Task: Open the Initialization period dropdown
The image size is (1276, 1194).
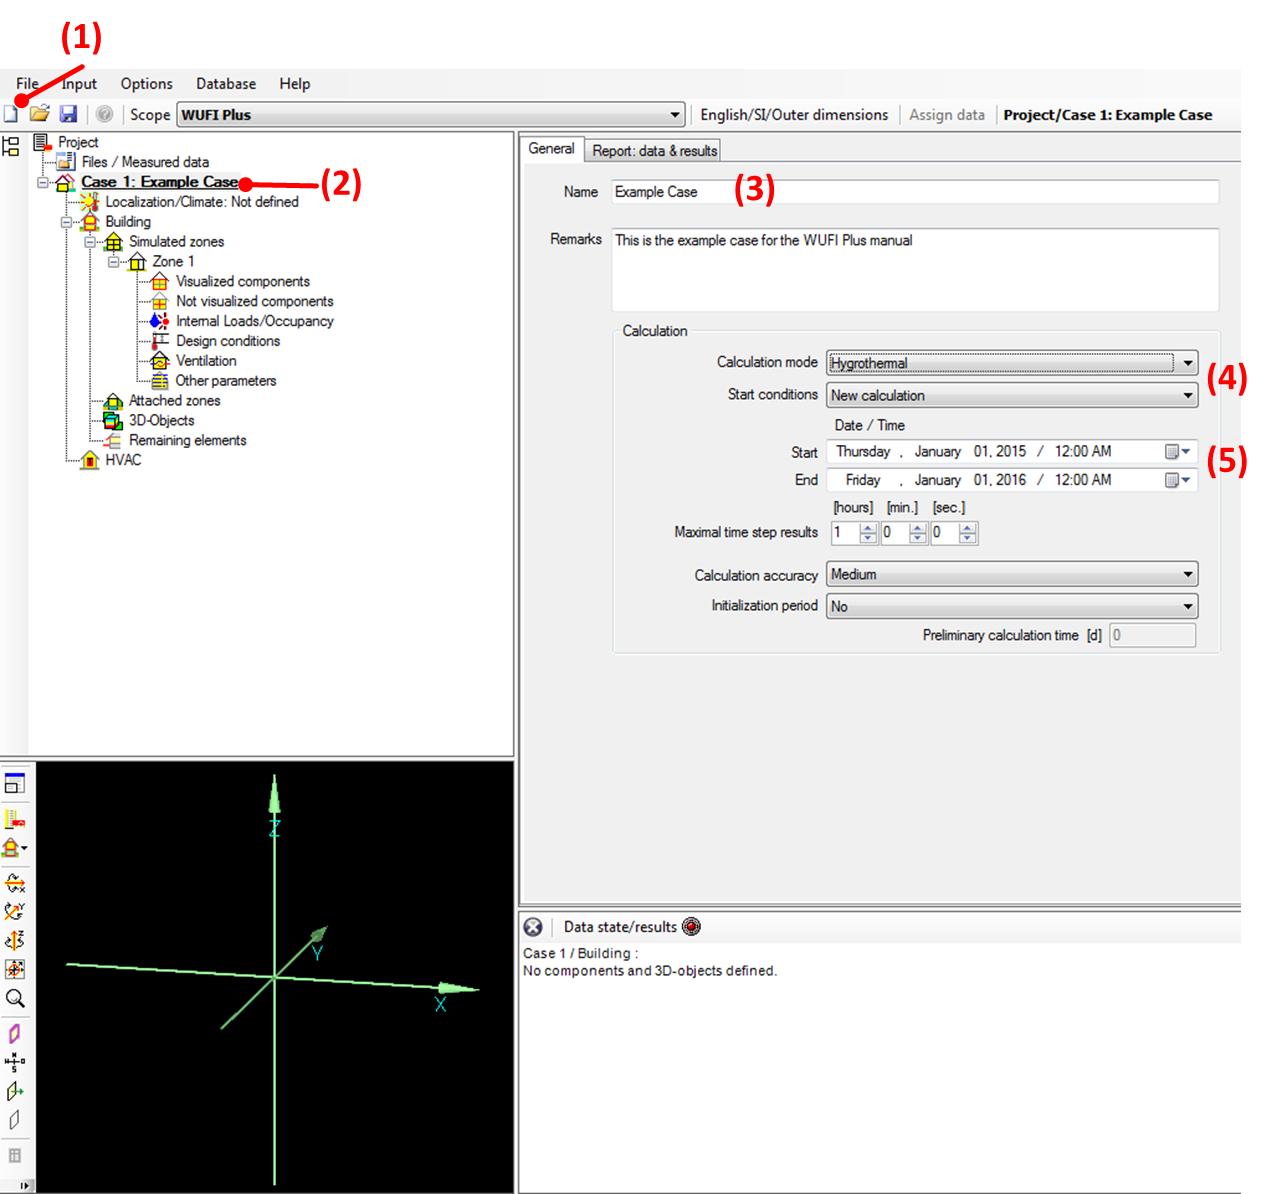Action: coord(1187,606)
